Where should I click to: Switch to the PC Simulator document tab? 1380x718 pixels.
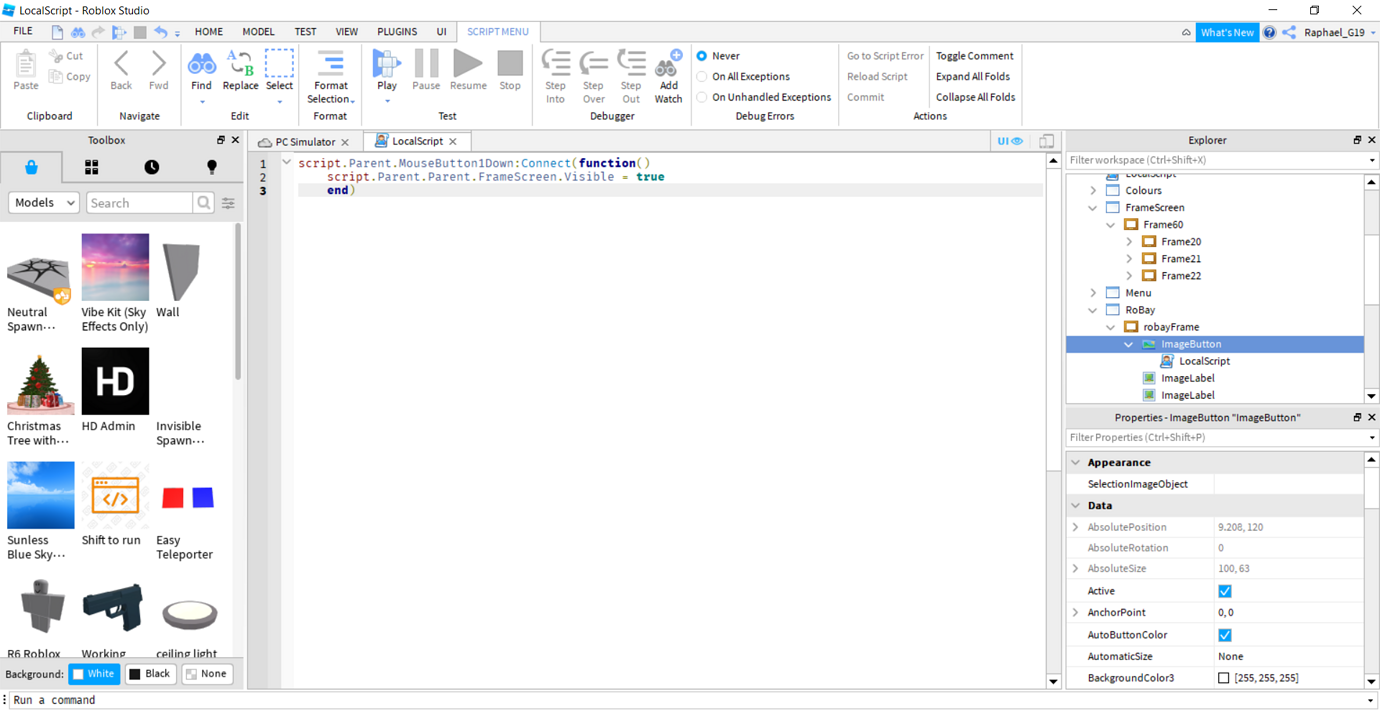click(x=304, y=142)
